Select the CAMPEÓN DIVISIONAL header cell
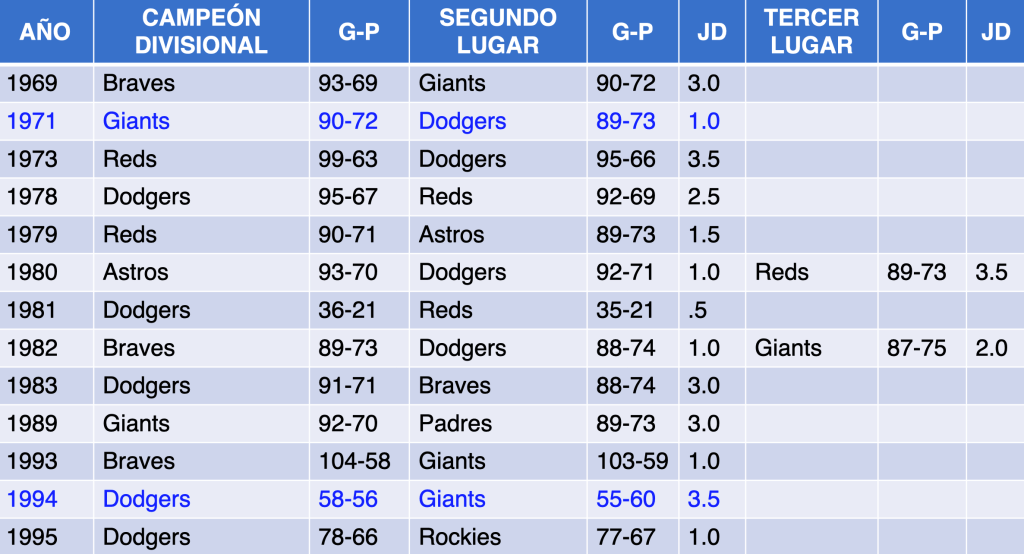Viewport: 1024px width, 554px height. click(x=201, y=31)
